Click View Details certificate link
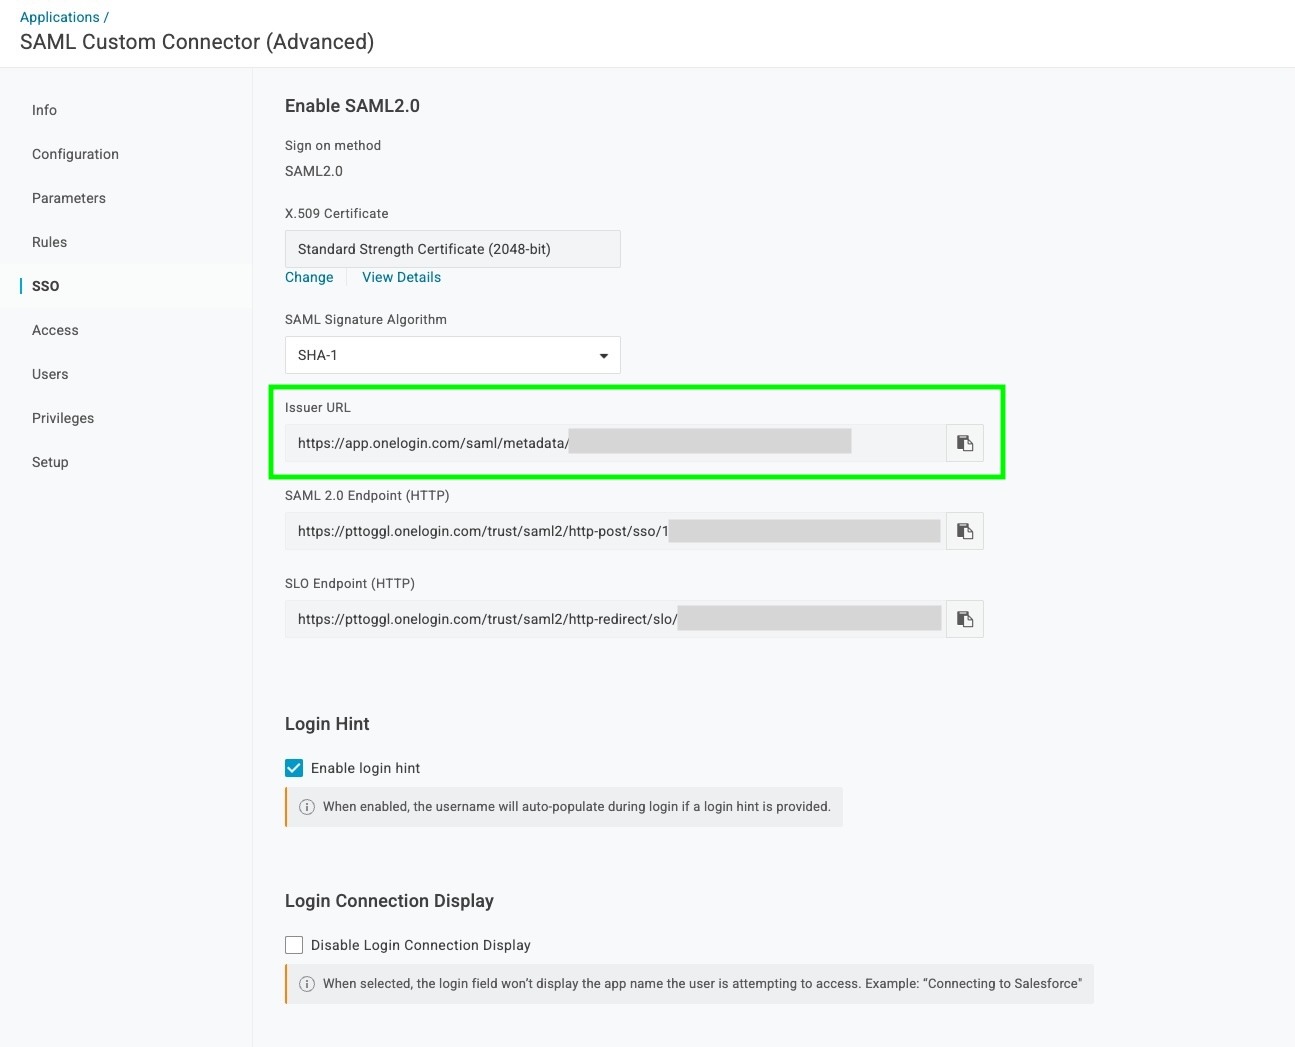Image resolution: width=1295 pixels, height=1047 pixels. pos(401,277)
